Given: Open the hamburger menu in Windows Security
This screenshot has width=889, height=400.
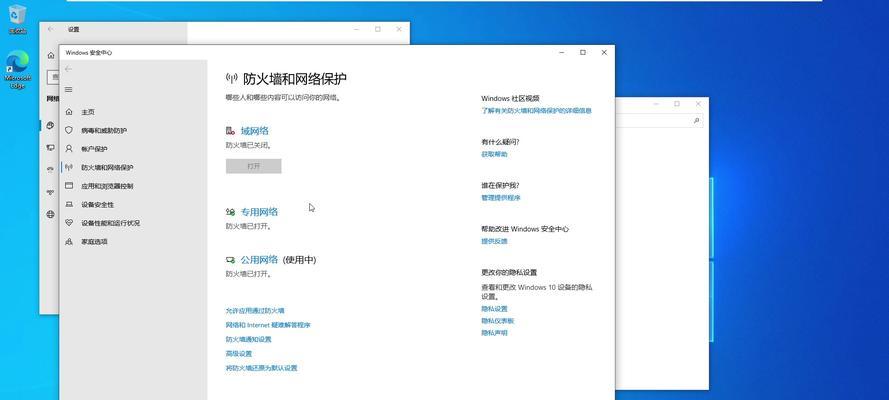Looking at the screenshot, I should coord(69,90).
